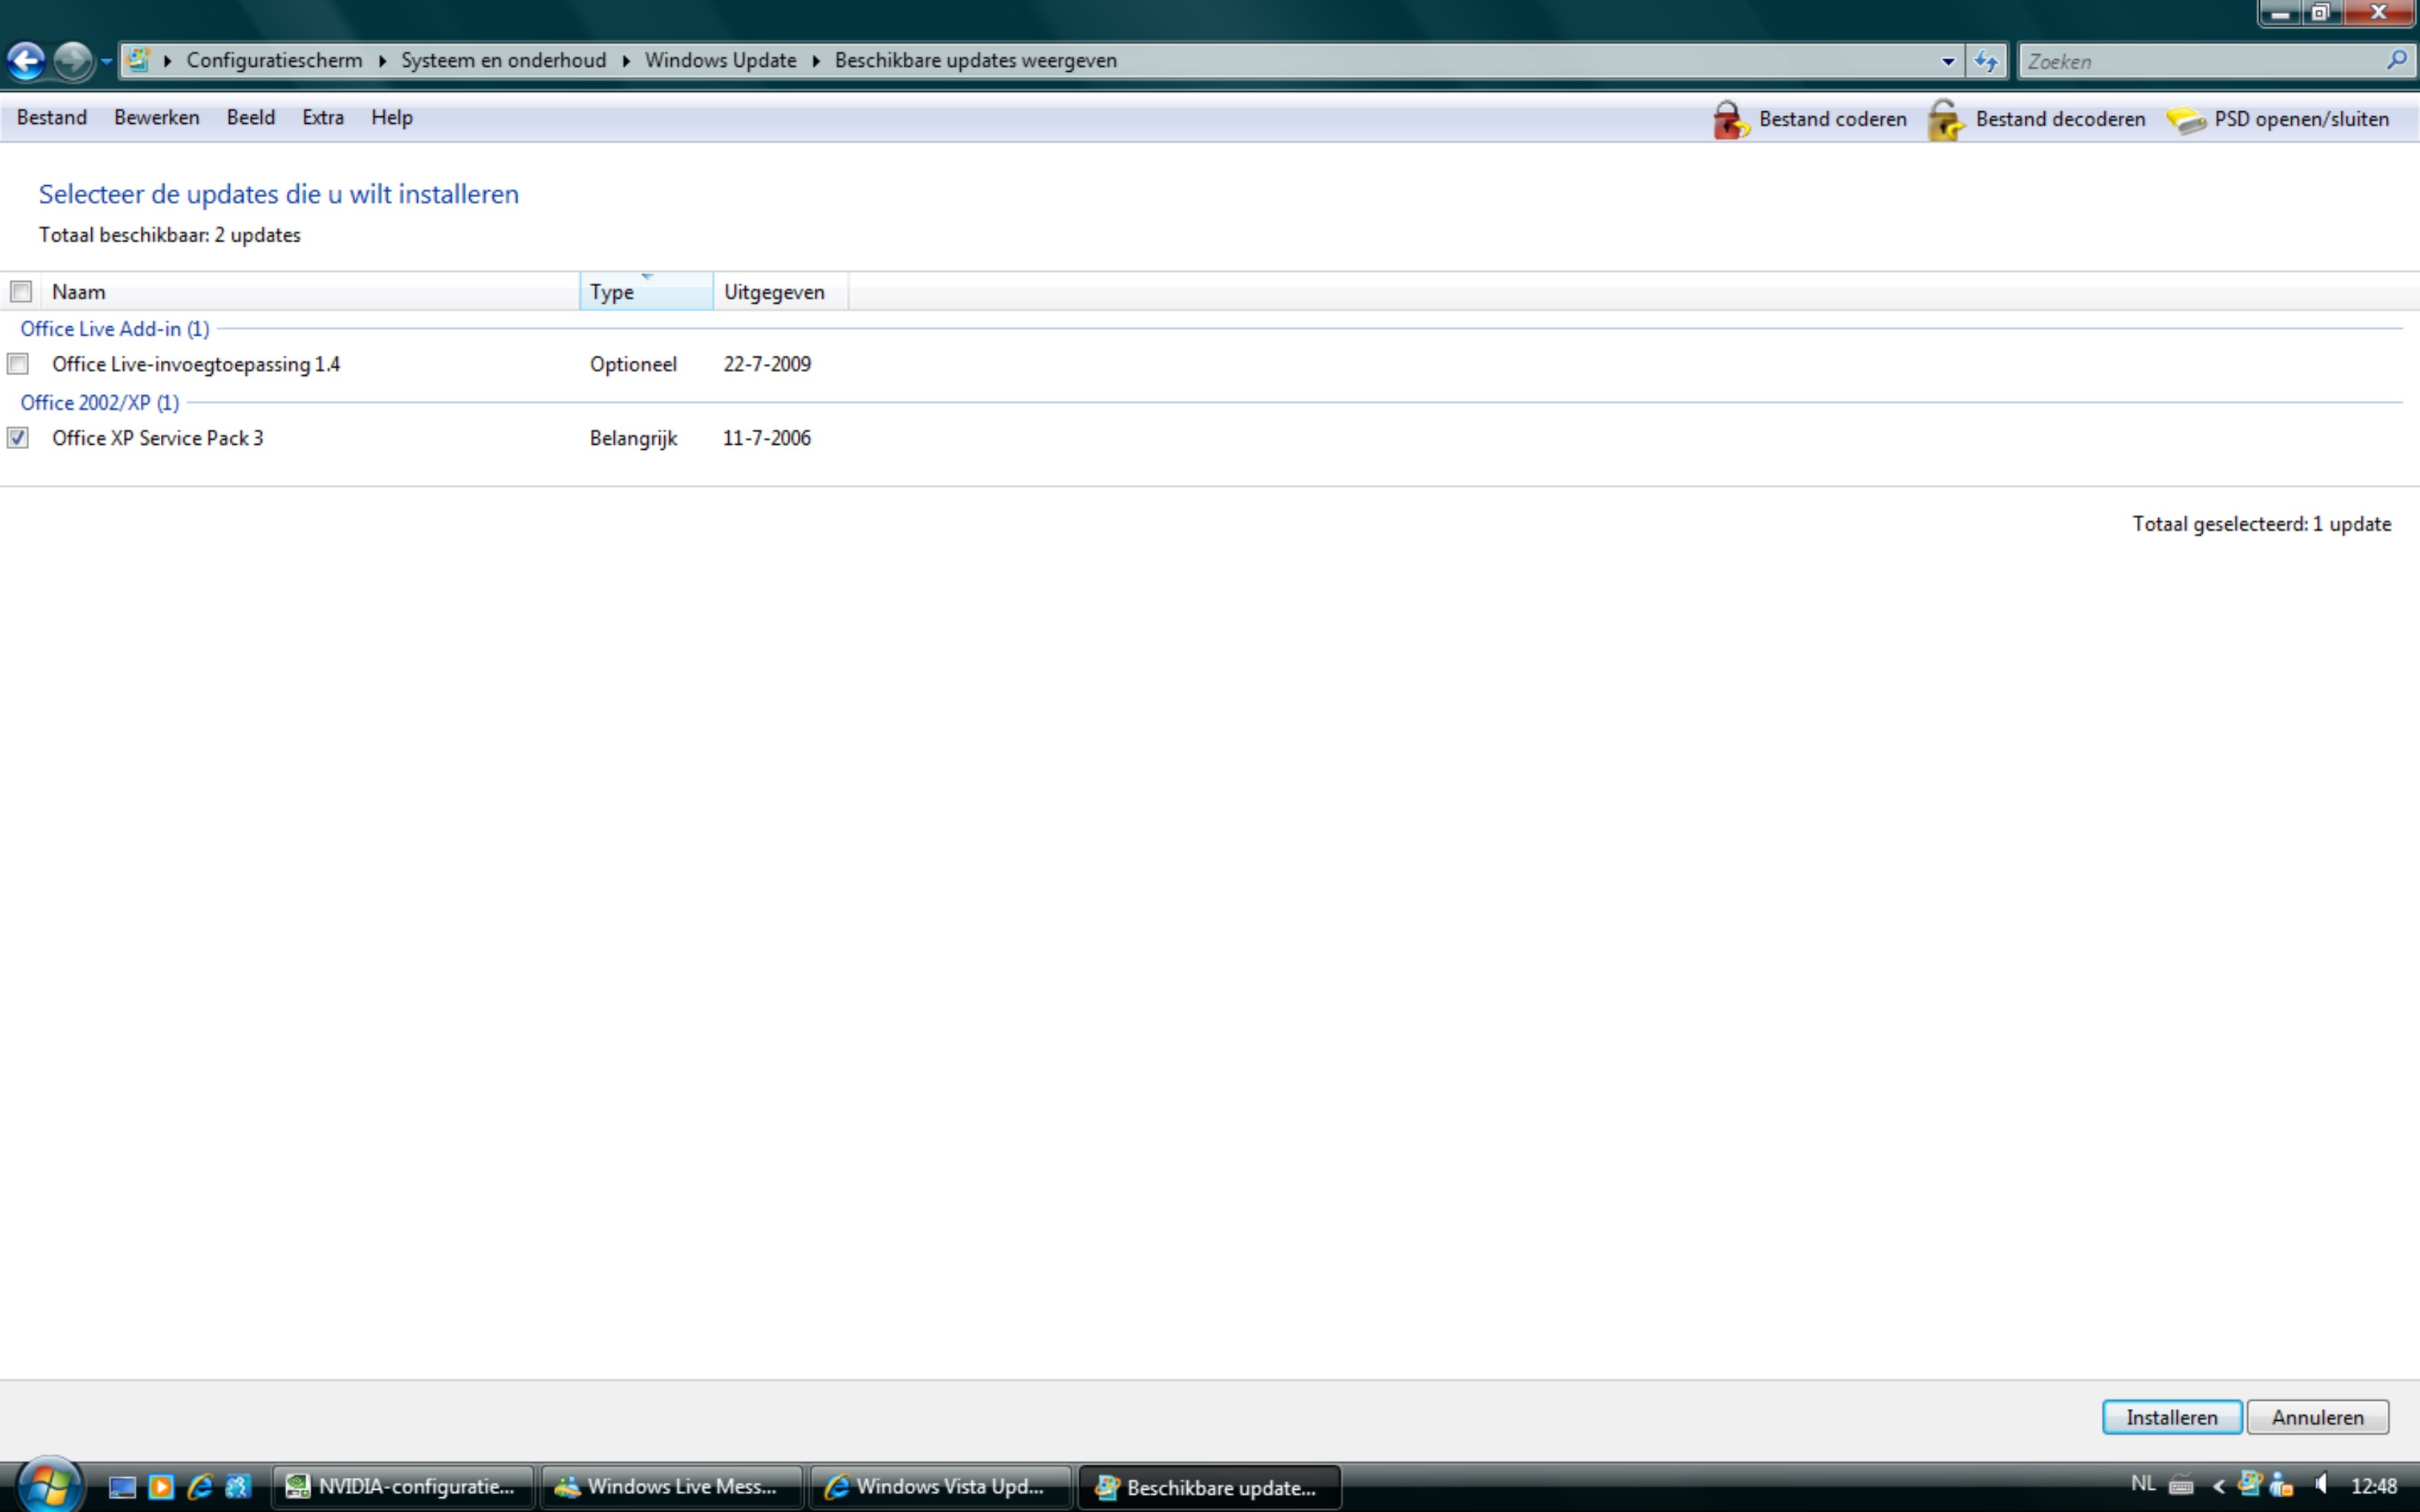Open the Bestand menu
Image resolution: width=2420 pixels, height=1512 pixels.
pos(52,117)
